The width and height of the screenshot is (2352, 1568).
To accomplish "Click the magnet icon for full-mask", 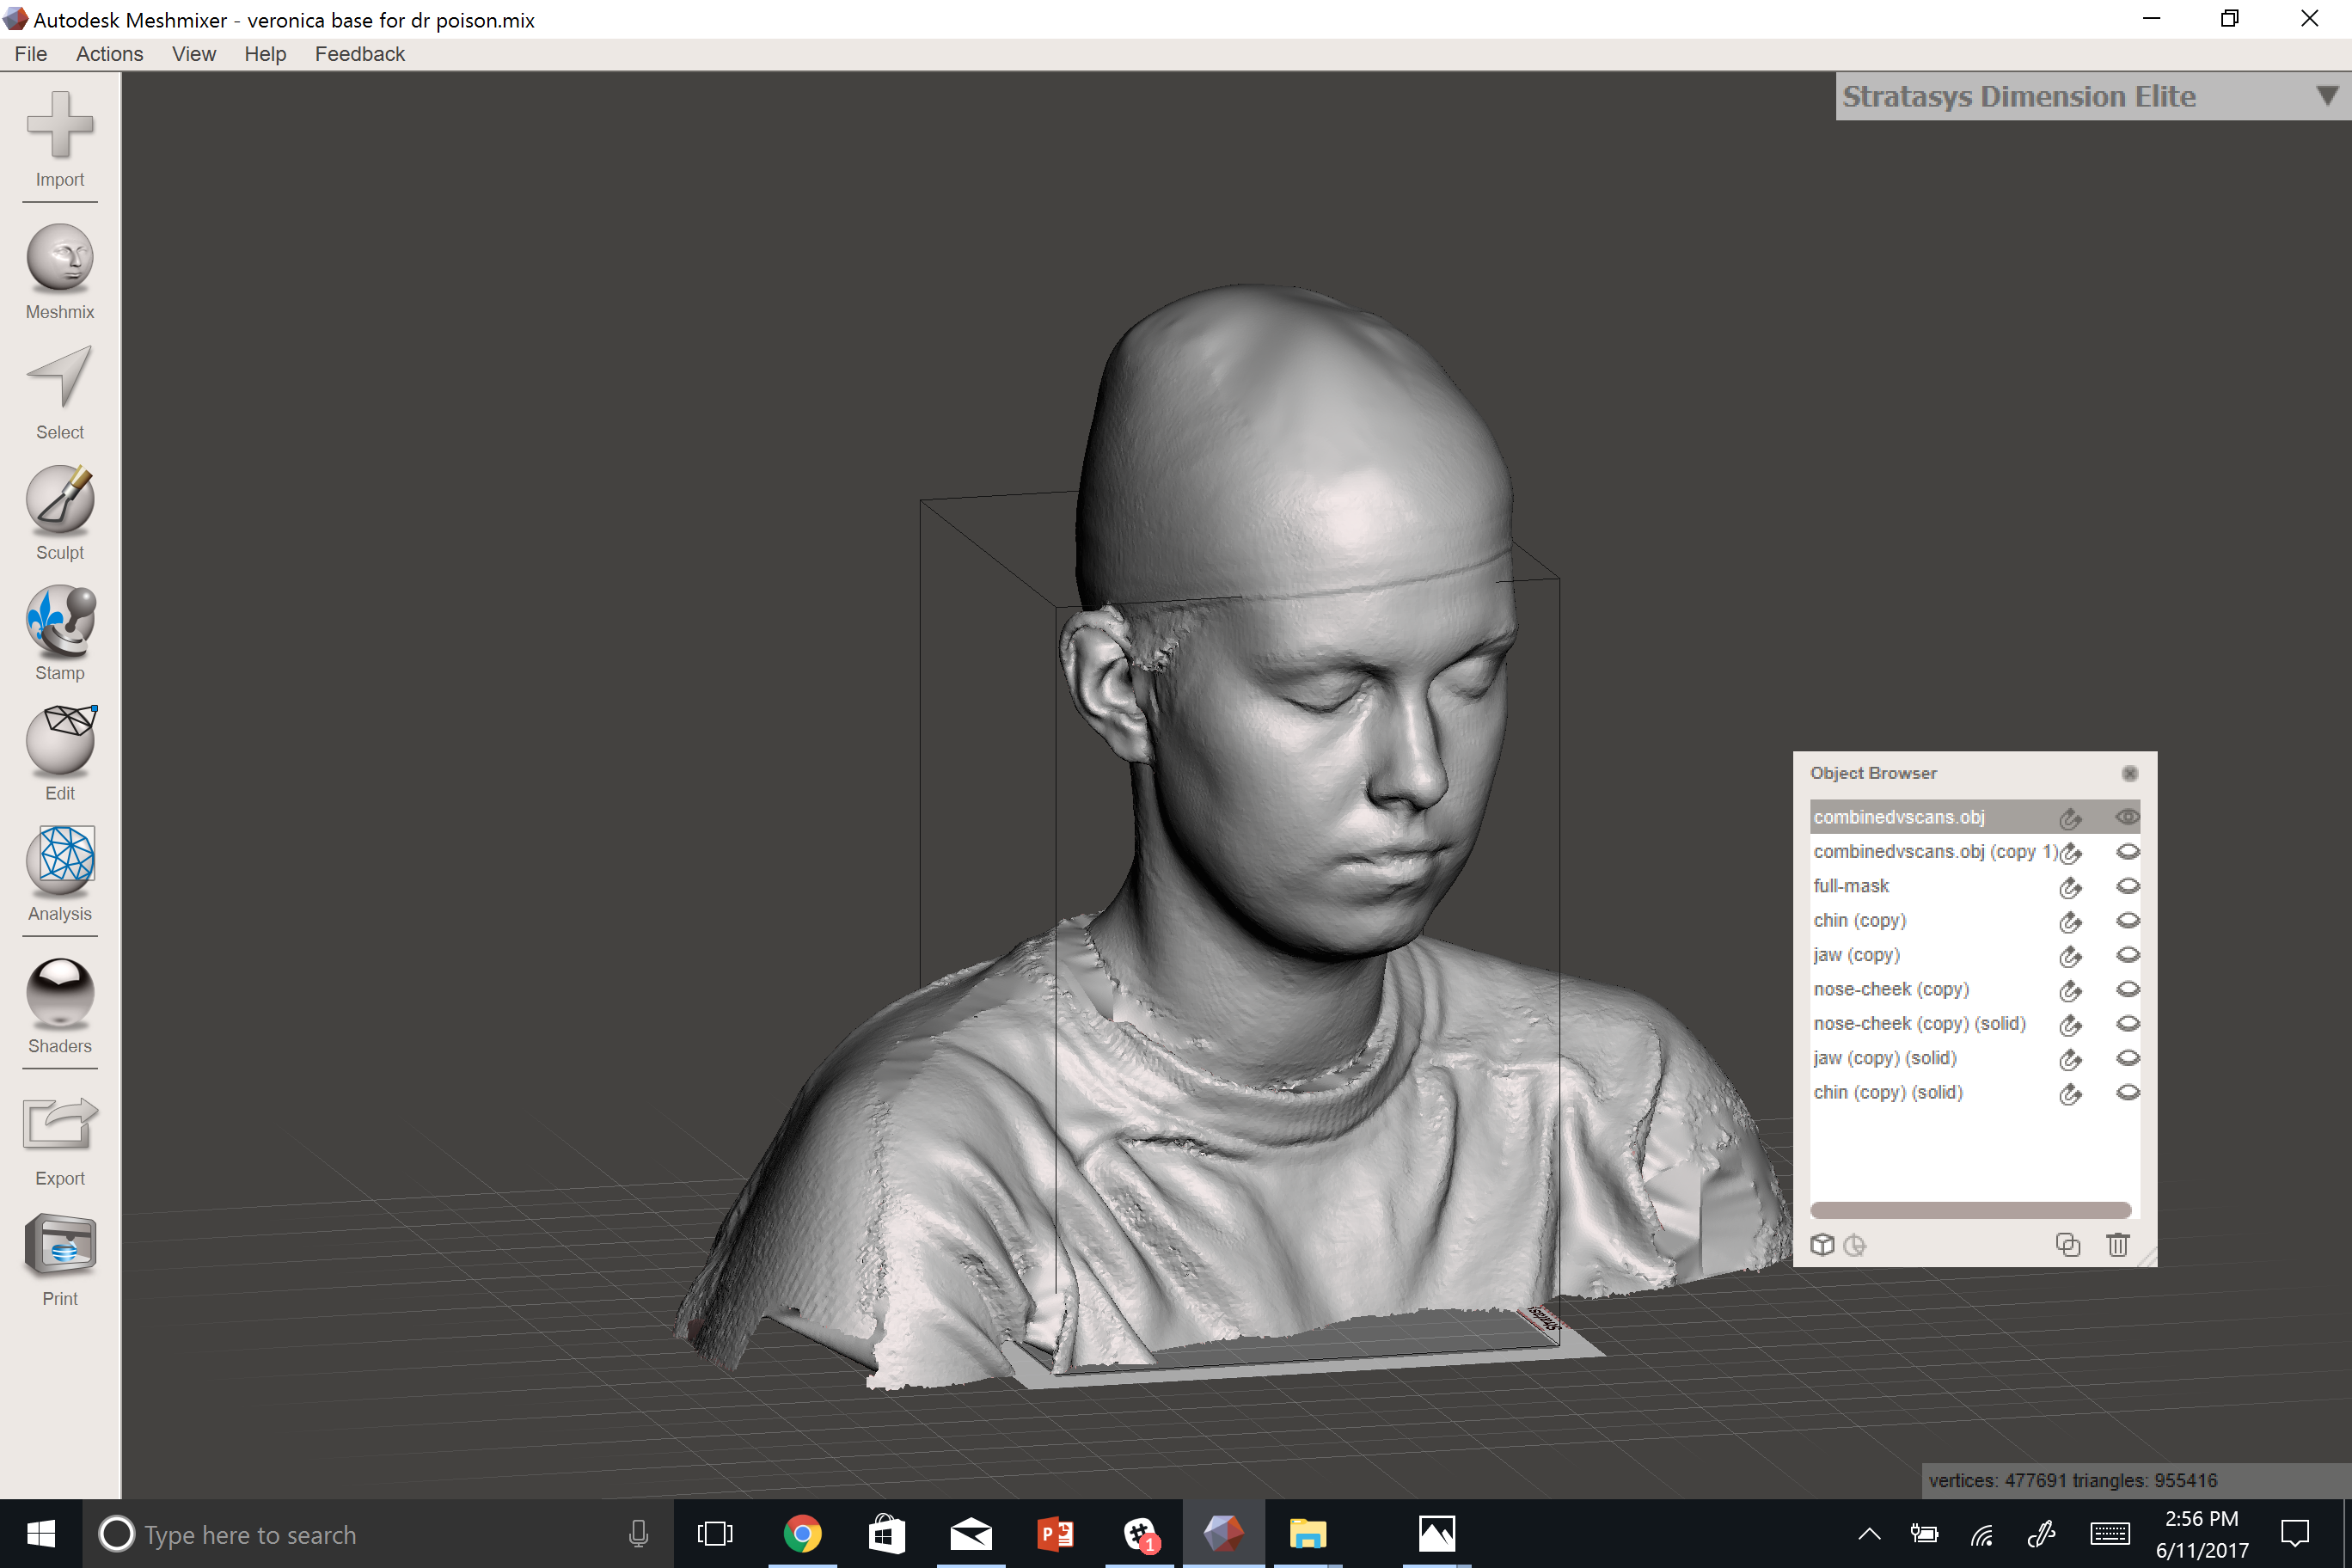I will [x=2070, y=887].
